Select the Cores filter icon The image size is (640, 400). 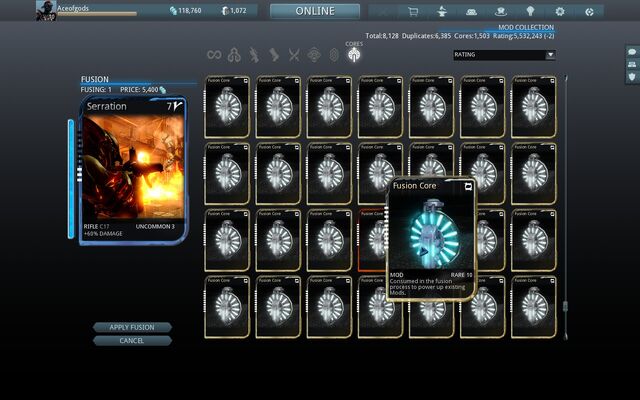coord(354,55)
